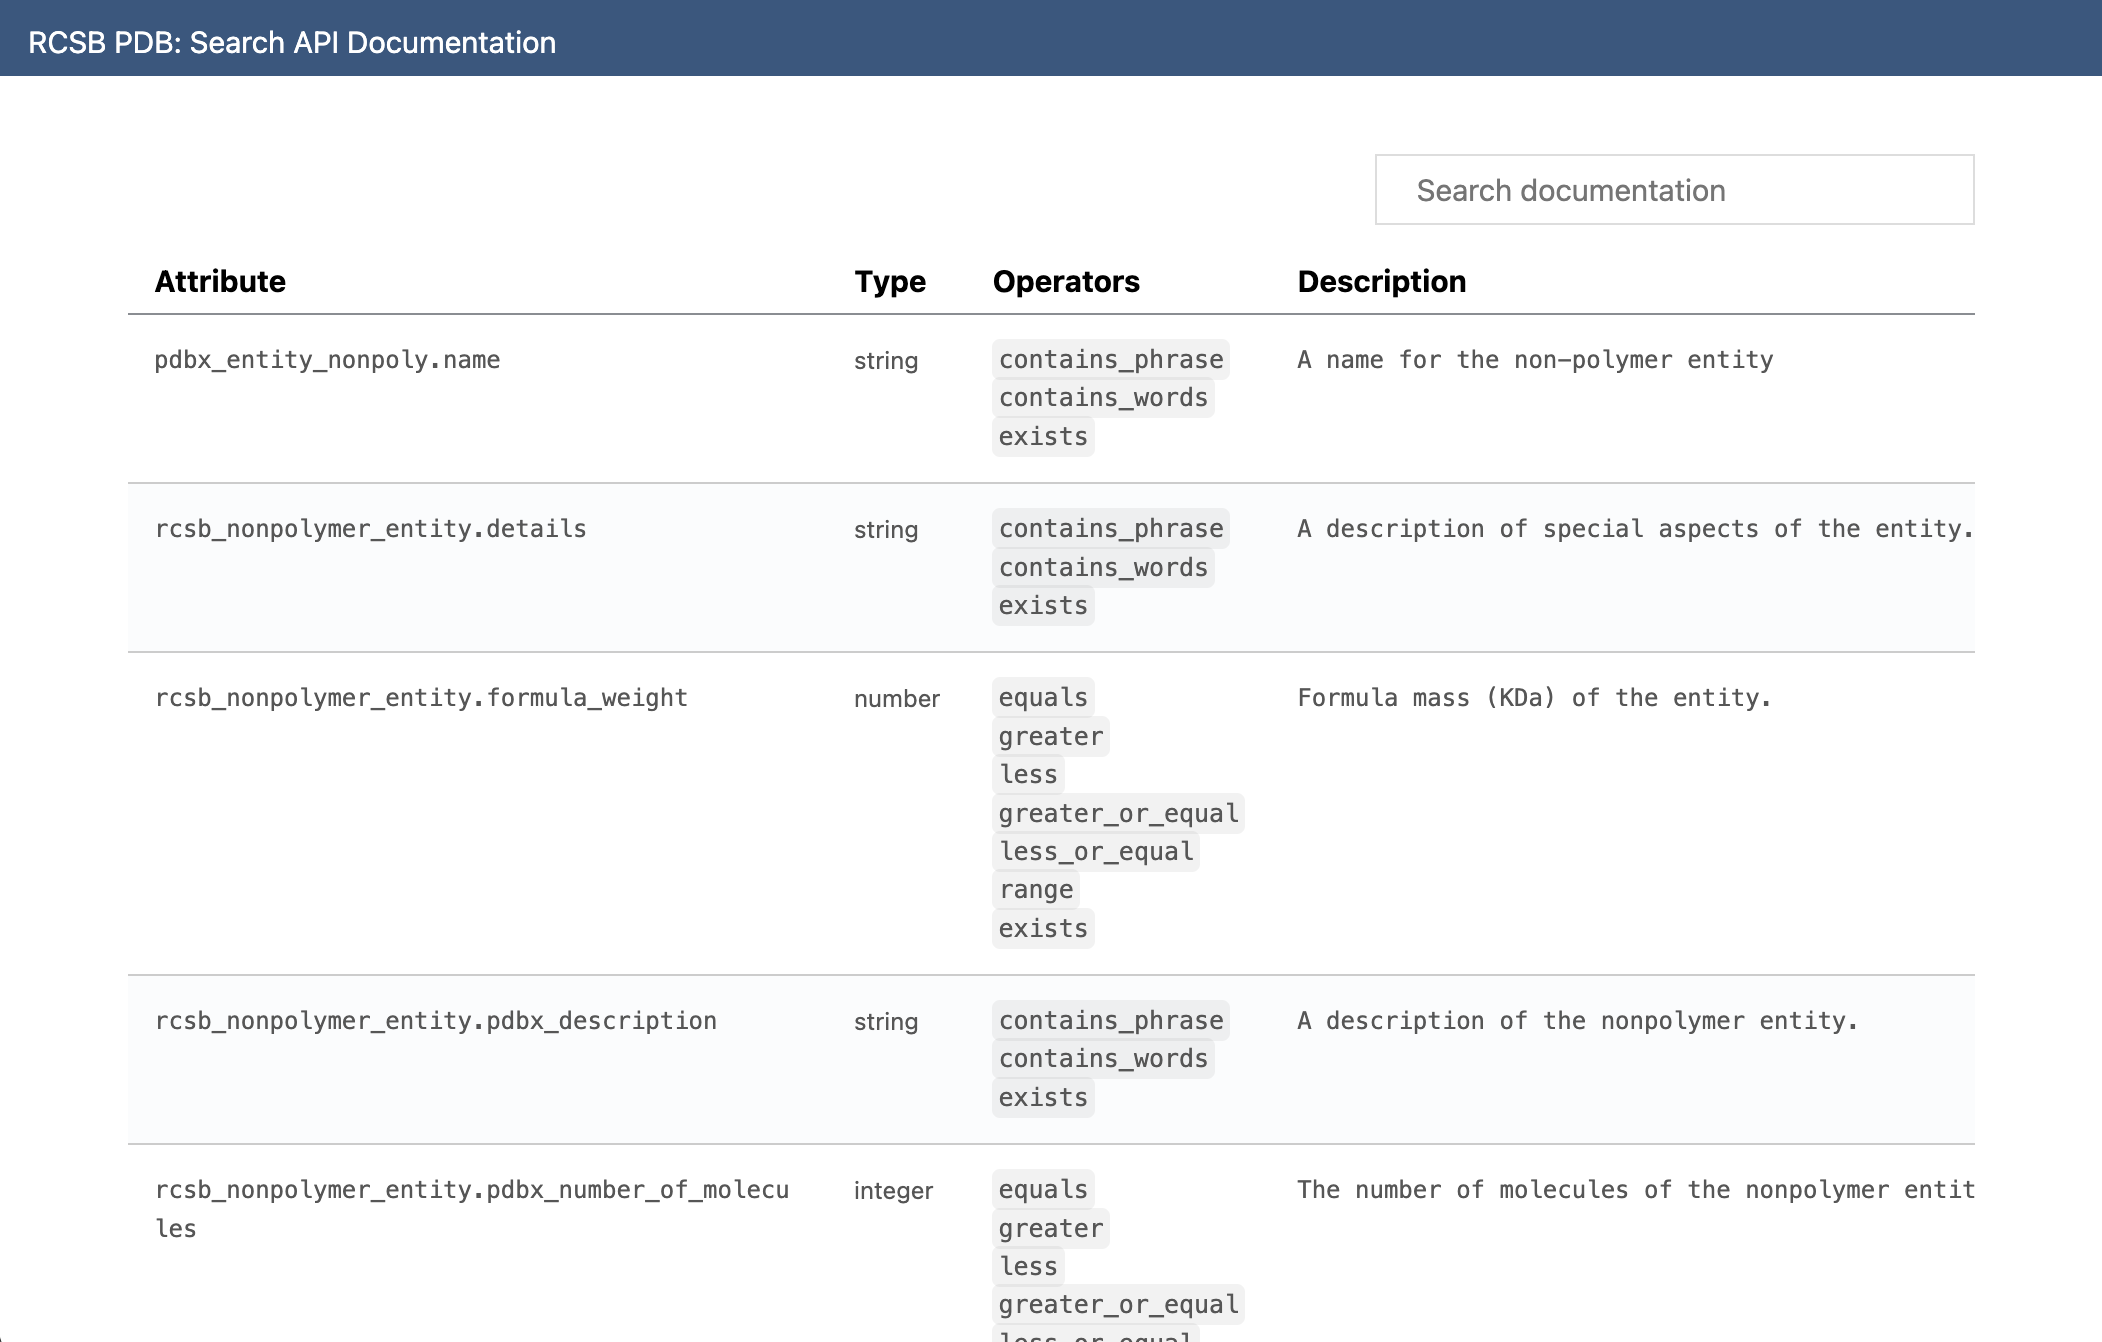Click the rcsb_nonpolymer_entity.formula_weight attribute

(421, 698)
